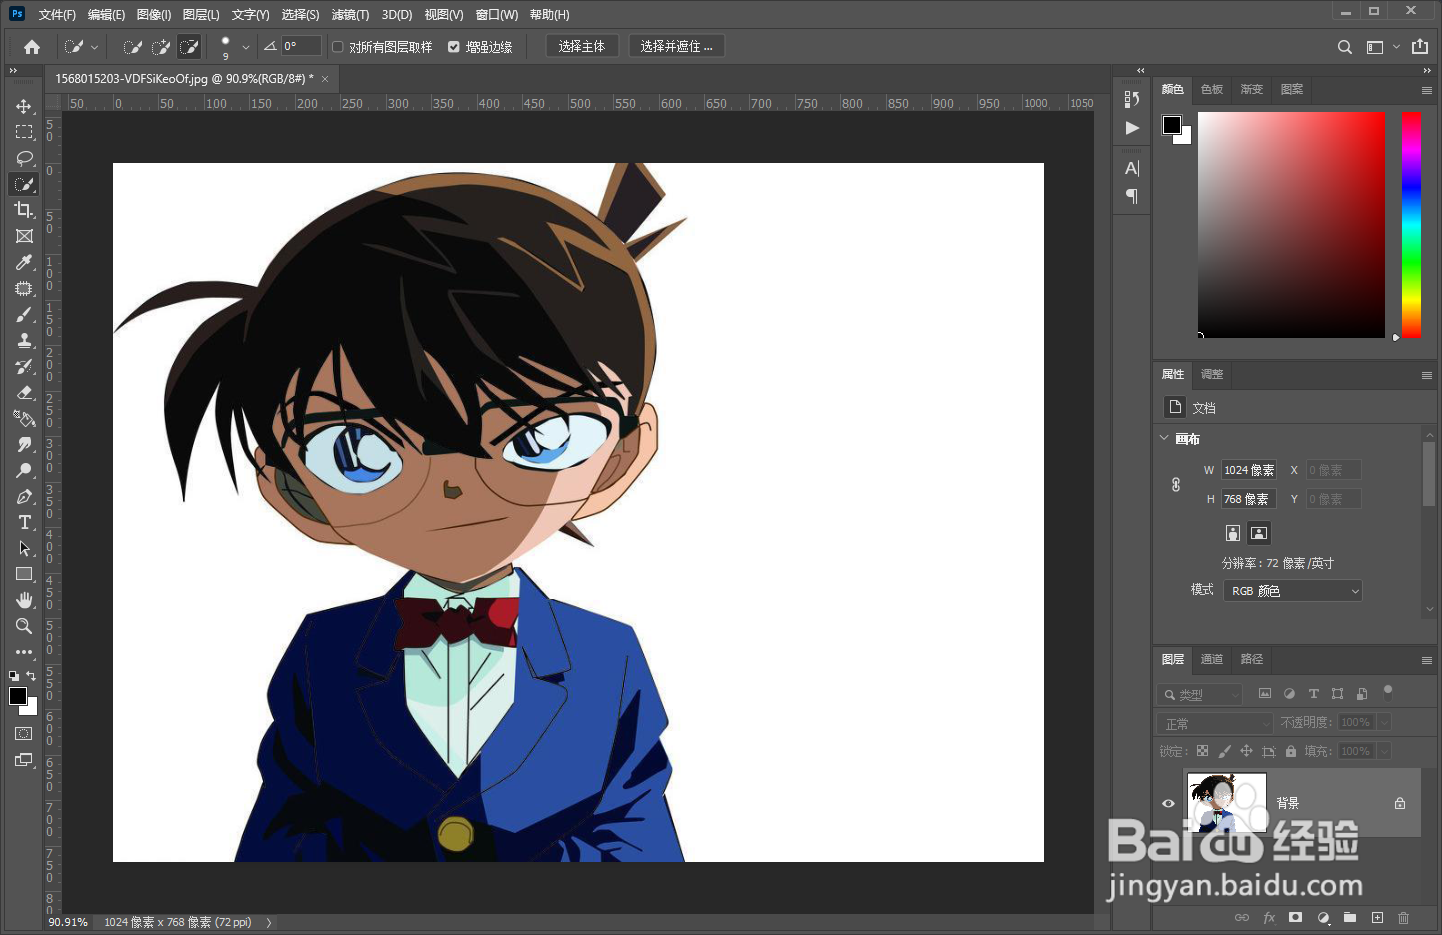This screenshot has width=1442, height=935.
Task: Hide the Background layer eye icon
Action: [1168, 803]
